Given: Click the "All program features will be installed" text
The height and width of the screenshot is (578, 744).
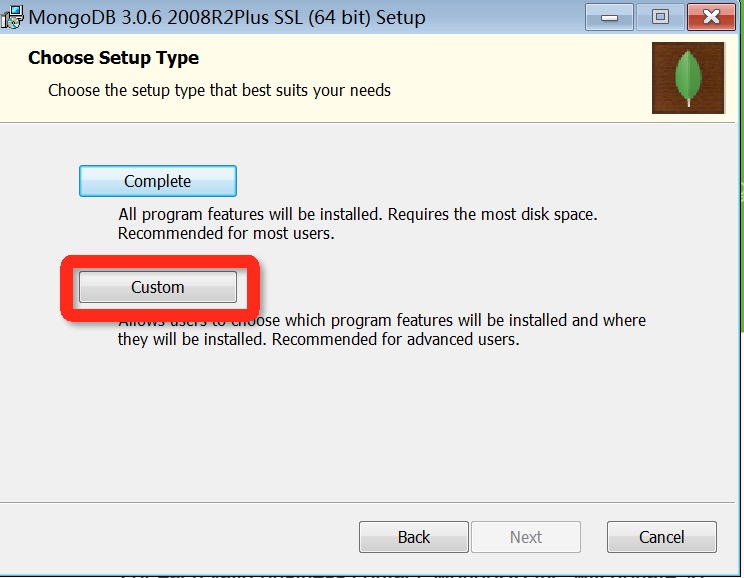Looking at the screenshot, I should click(358, 214).
